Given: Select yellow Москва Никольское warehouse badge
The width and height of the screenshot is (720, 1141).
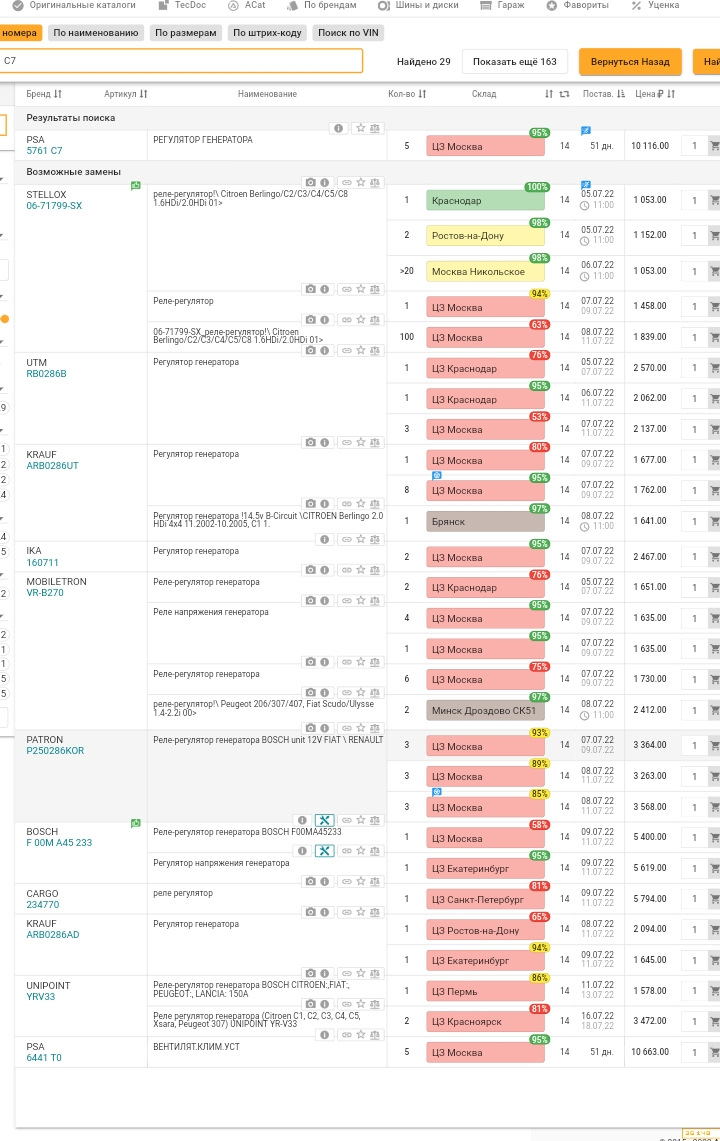Looking at the screenshot, I should coord(485,271).
